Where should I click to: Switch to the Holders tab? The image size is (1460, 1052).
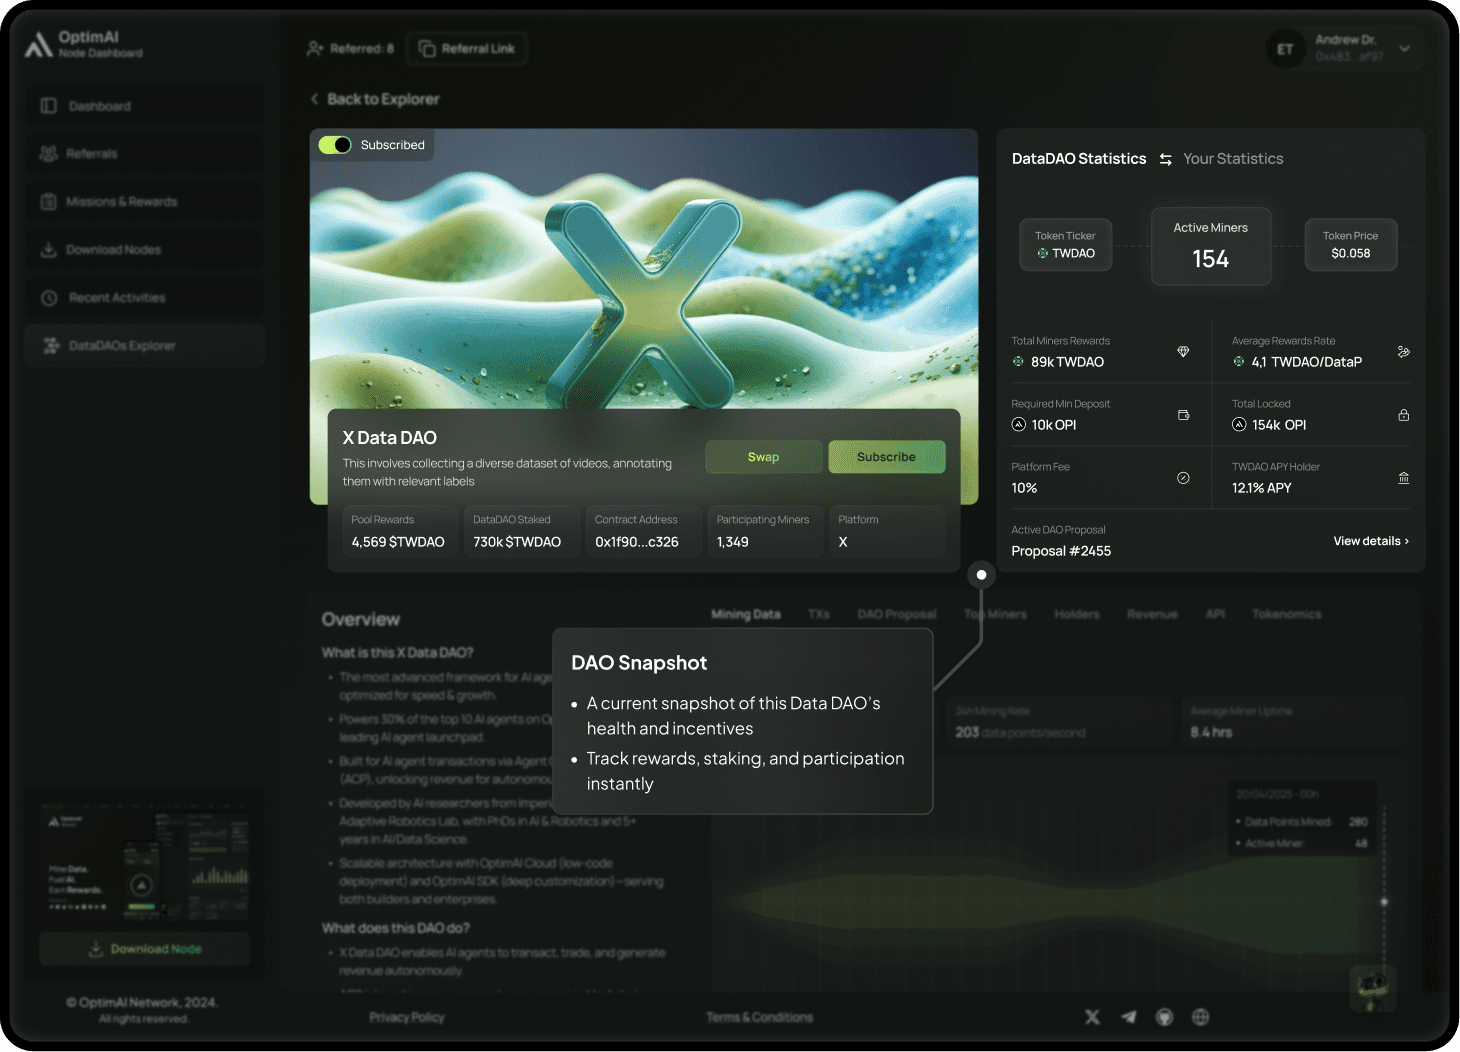[1076, 613]
